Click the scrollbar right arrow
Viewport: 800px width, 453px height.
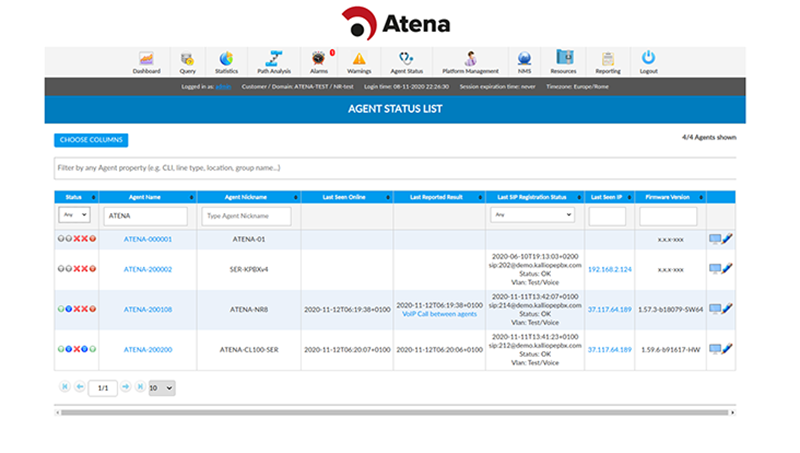tap(733, 412)
